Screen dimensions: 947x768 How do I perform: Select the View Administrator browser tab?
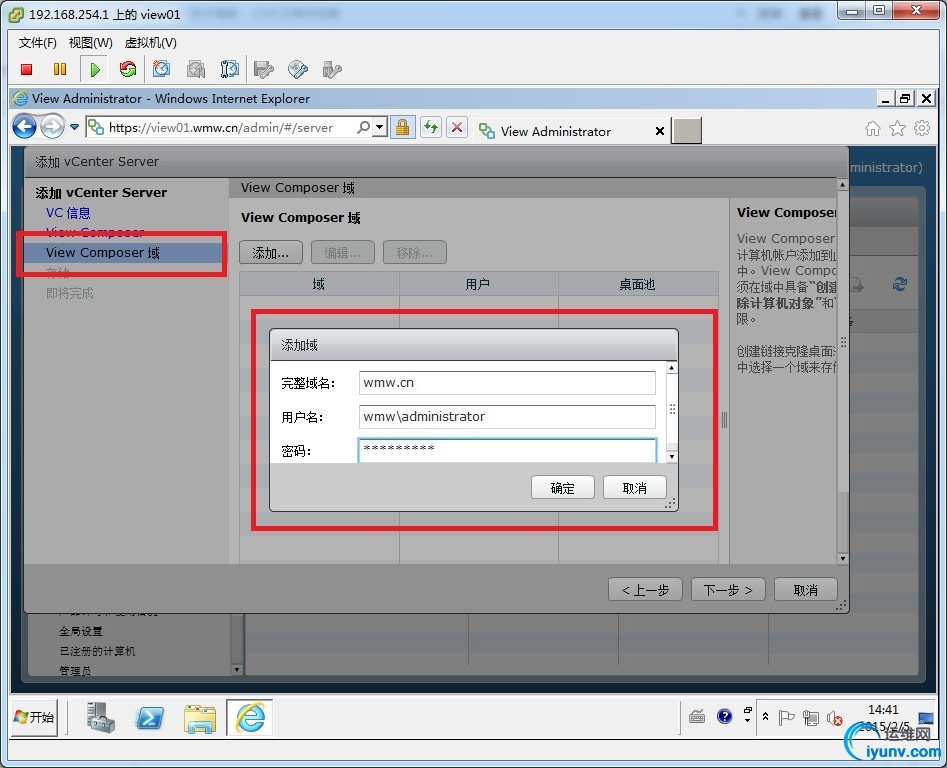click(x=556, y=131)
